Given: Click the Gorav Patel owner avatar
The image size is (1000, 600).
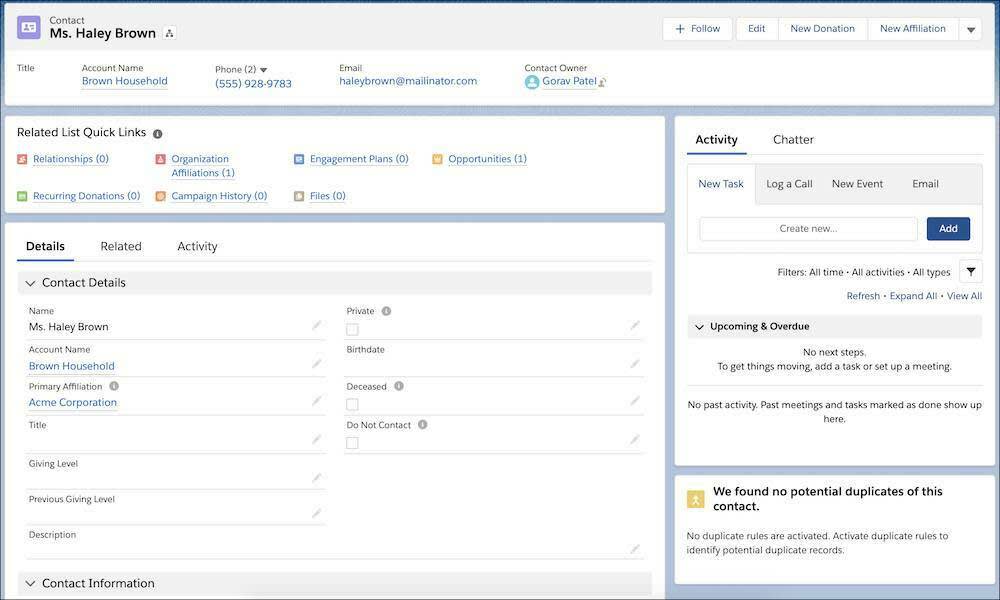Looking at the screenshot, I should tap(532, 82).
